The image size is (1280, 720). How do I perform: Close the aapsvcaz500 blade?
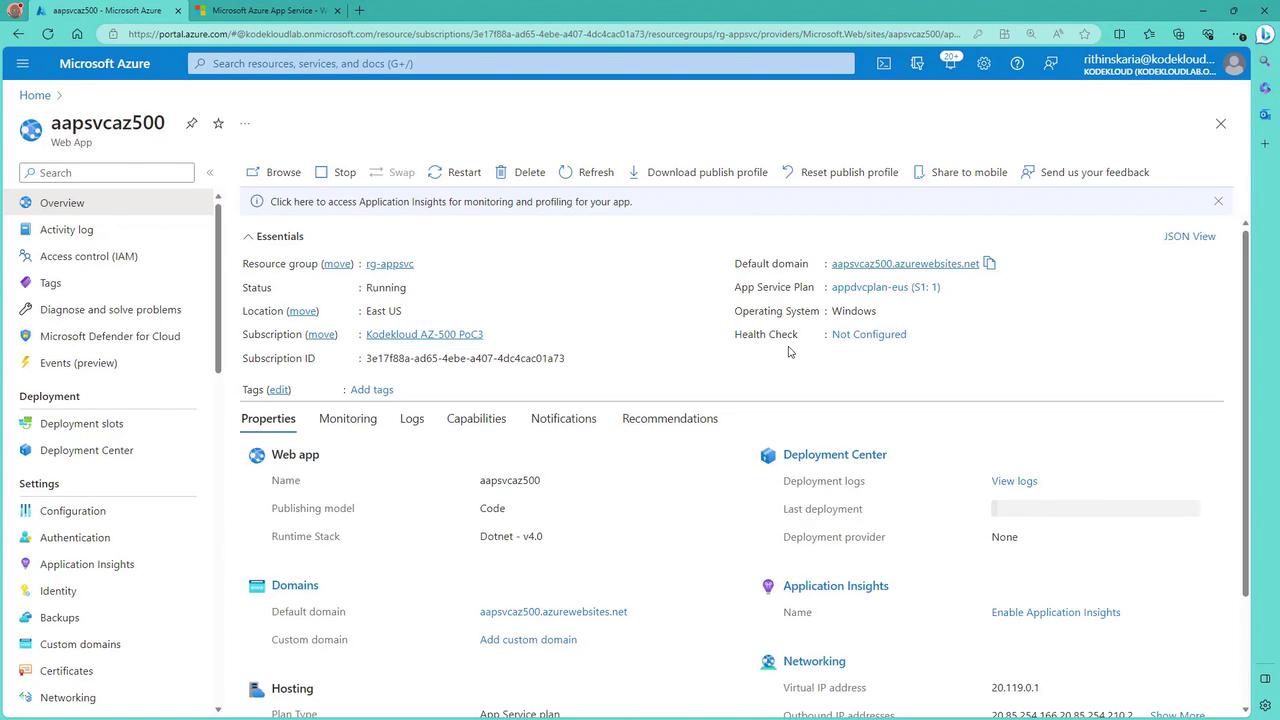1220,124
